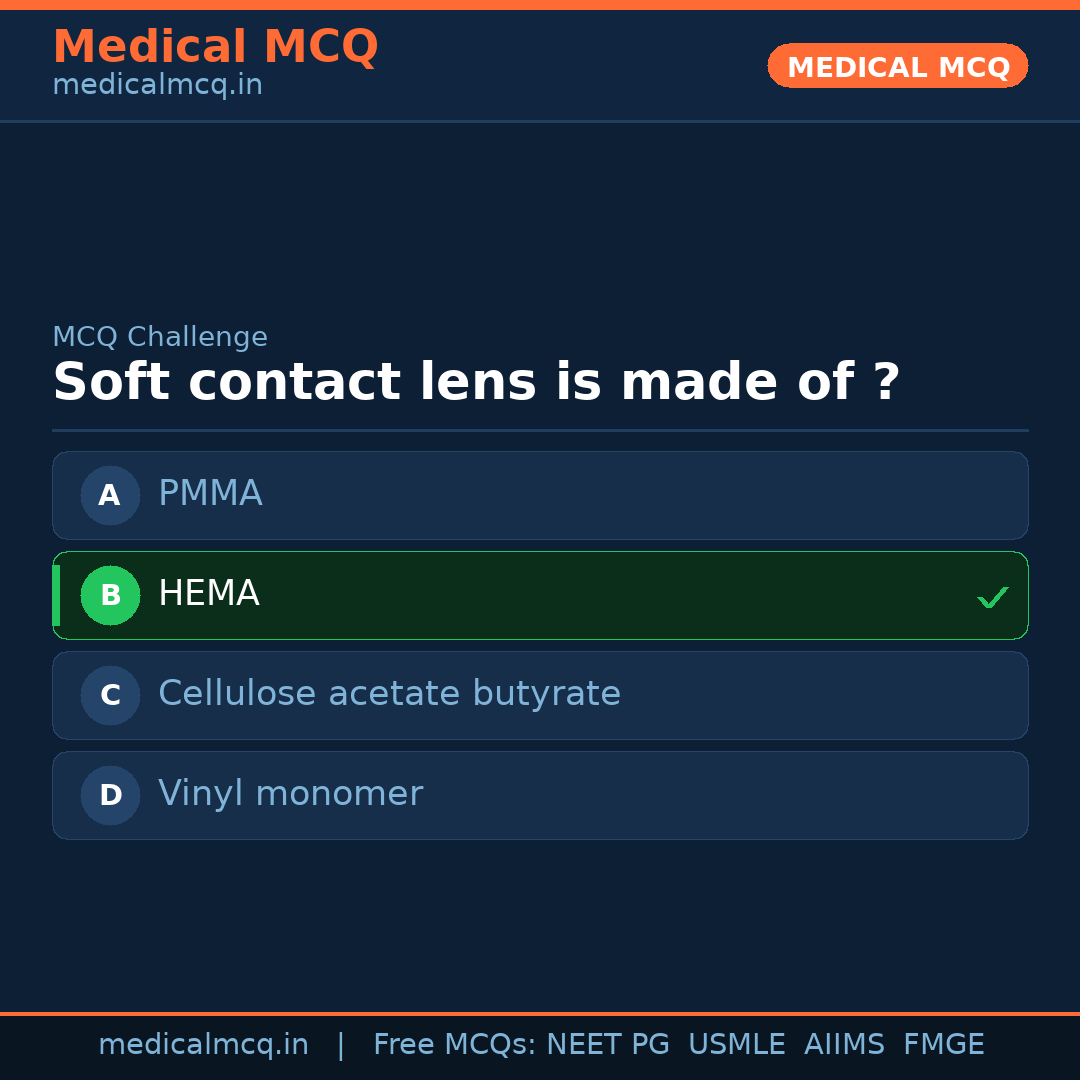Click the circular C badge icon
This screenshot has width=1080, height=1080.
(110, 695)
